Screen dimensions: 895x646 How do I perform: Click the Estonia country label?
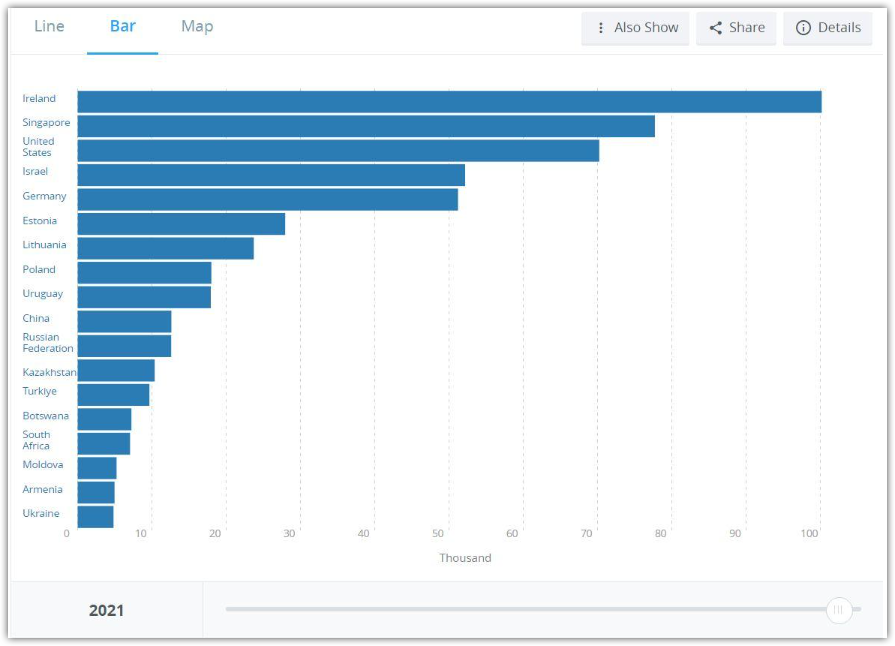(39, 220)
